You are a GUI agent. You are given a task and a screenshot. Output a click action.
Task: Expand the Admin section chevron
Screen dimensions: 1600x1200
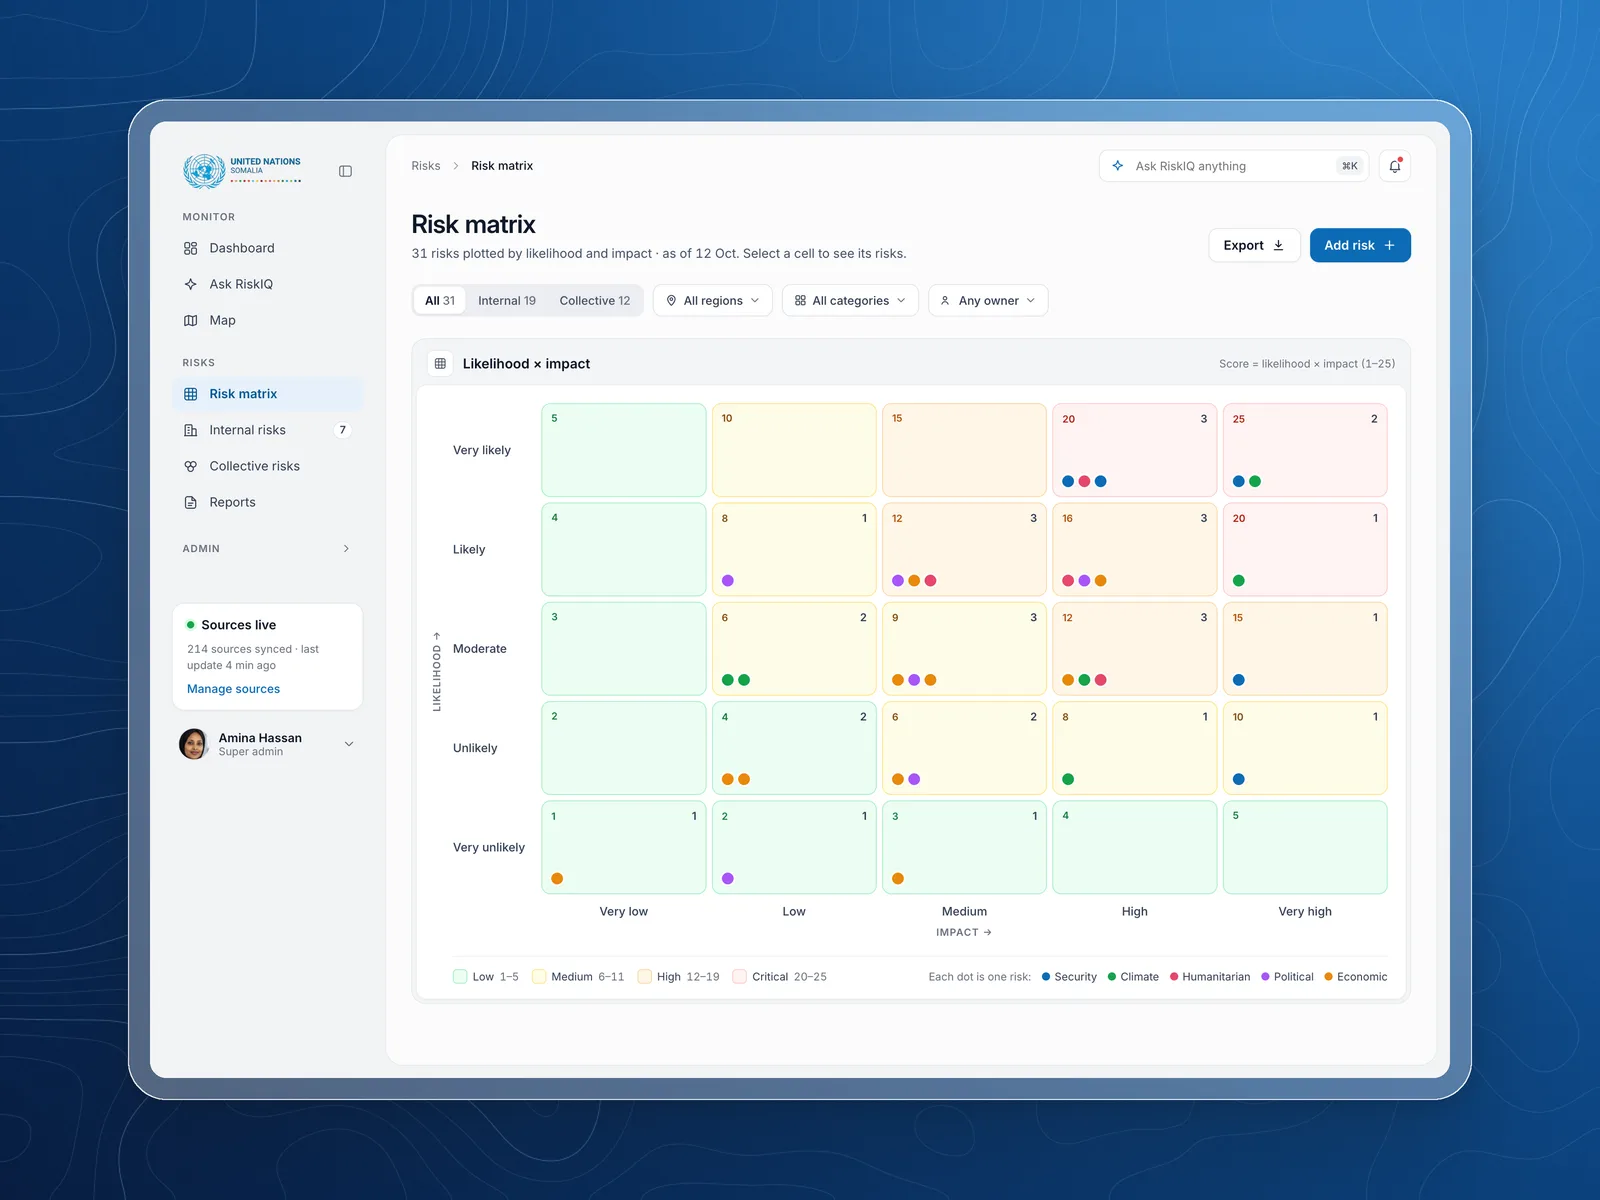[x=346, y=548]
